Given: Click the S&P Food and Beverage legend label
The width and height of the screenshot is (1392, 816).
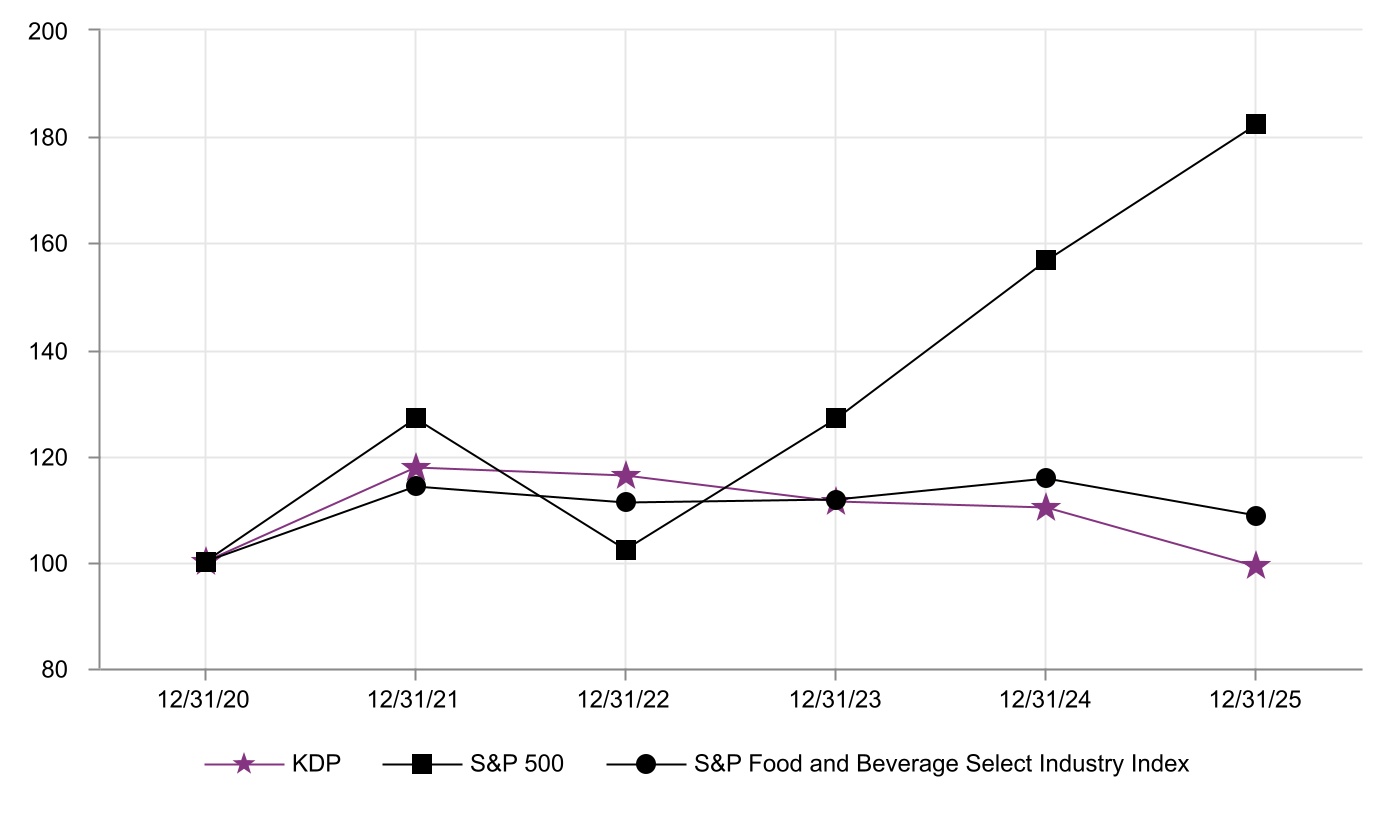Looking at the screenshot, I should pos(941,765).
